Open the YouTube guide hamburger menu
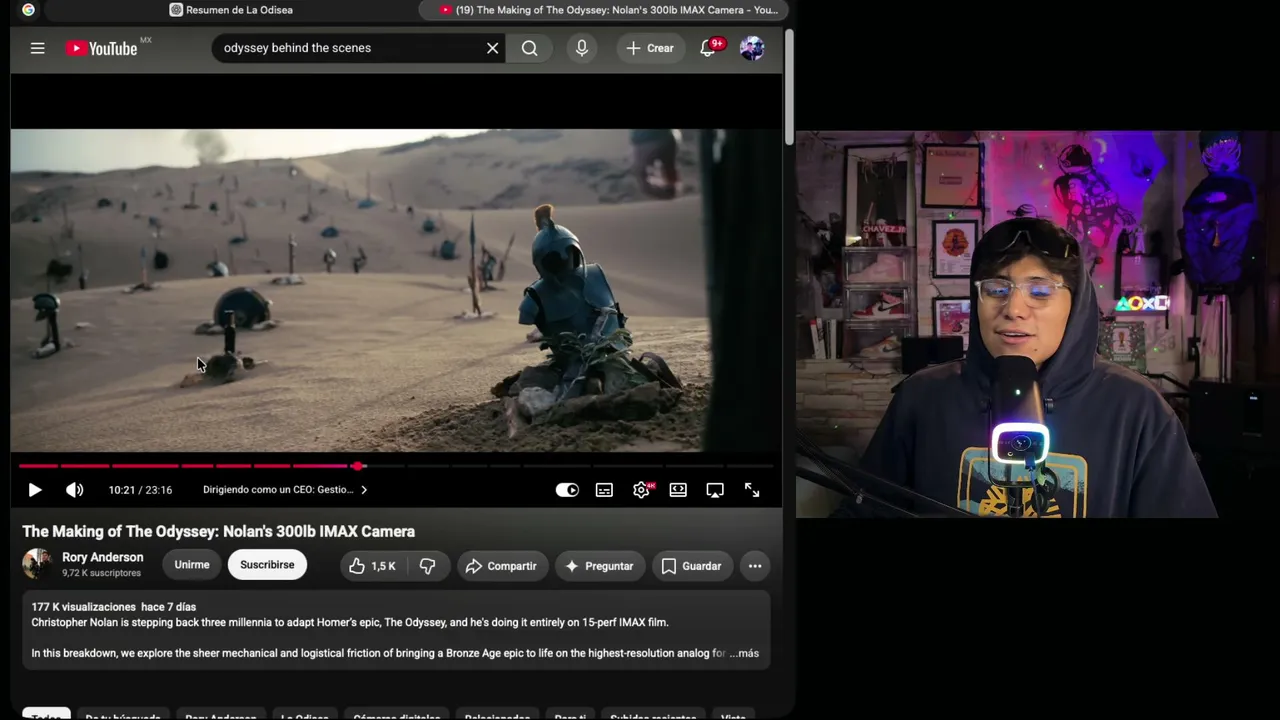This screenshot has width=1280, height=720. click(x=37, y=48)
